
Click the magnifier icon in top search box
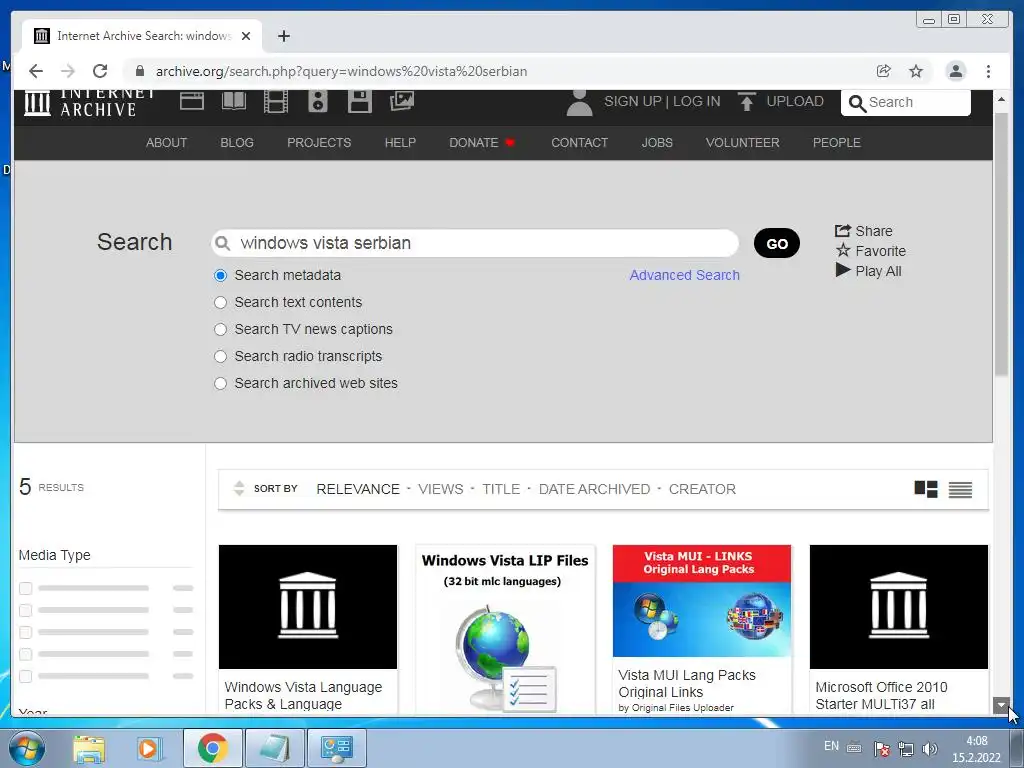[857, 103]
